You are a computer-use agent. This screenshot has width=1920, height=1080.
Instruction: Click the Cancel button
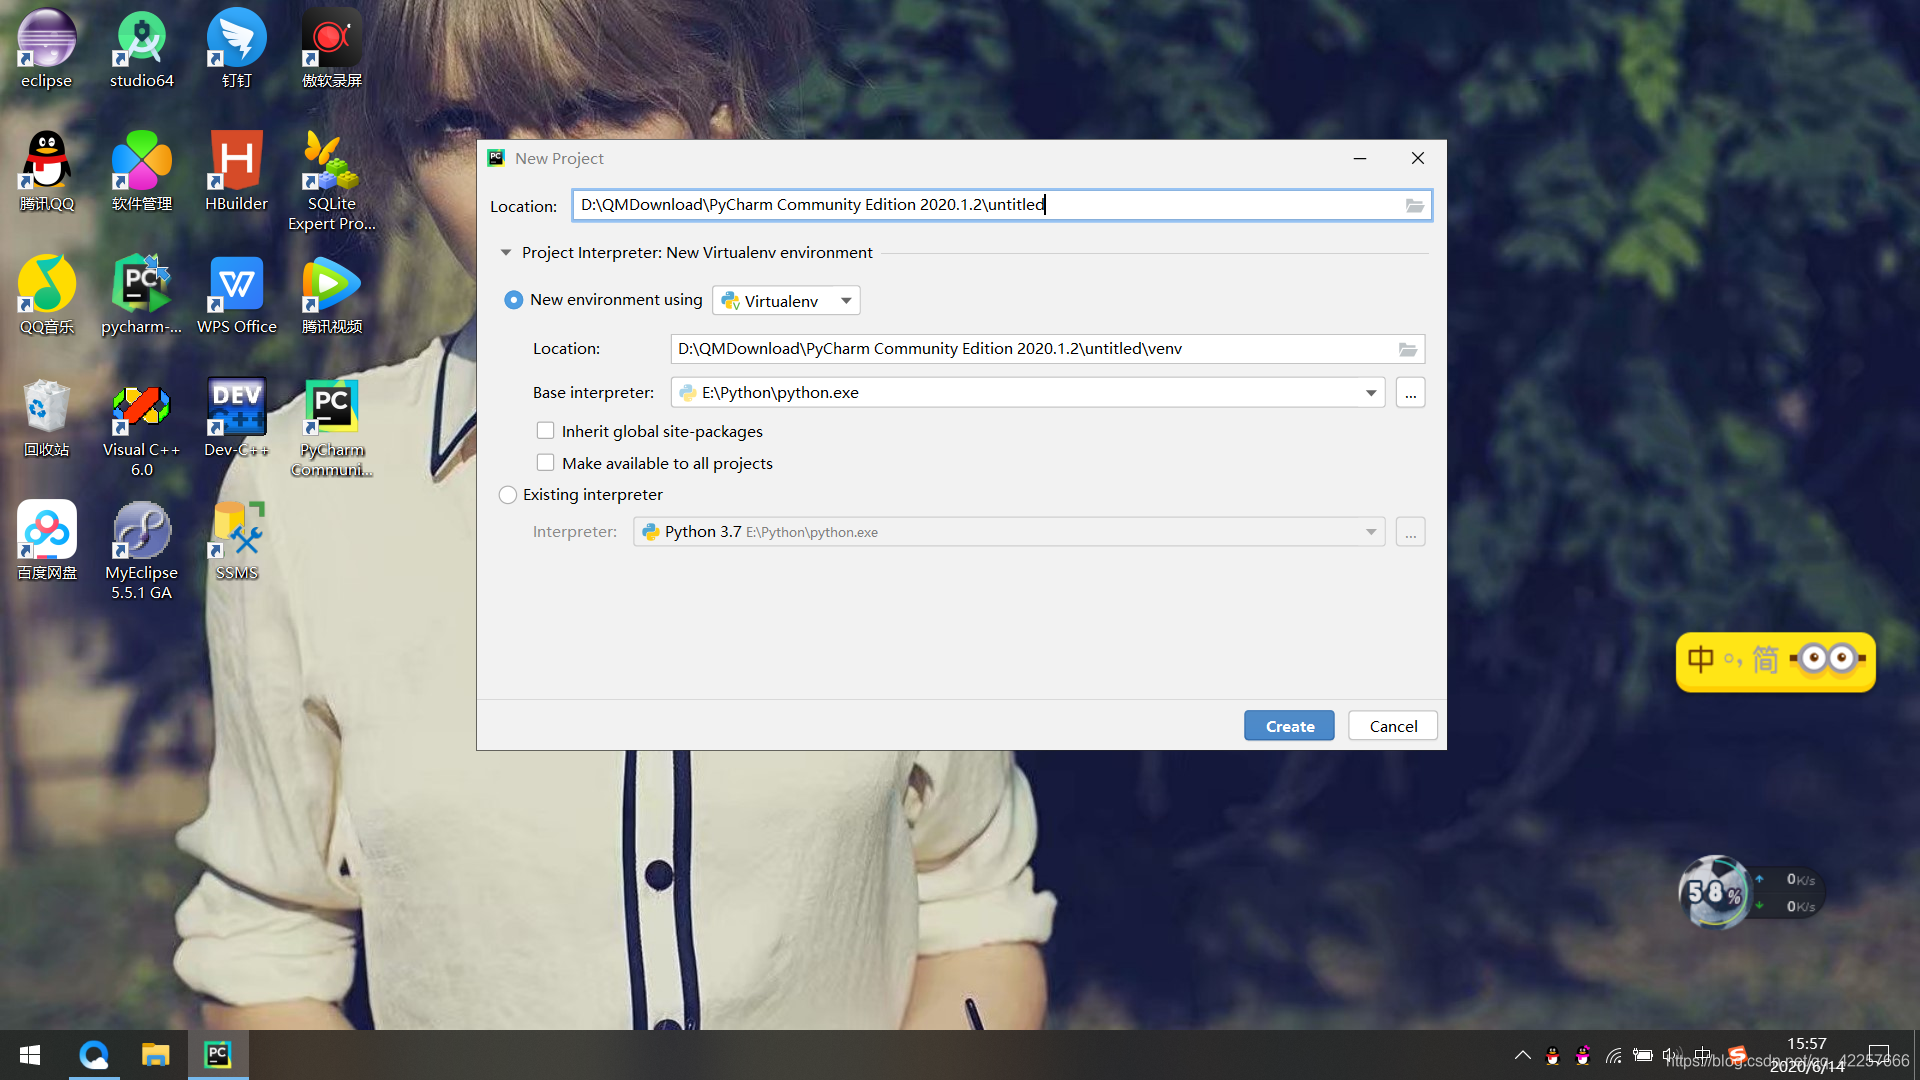pos(1392,726)
